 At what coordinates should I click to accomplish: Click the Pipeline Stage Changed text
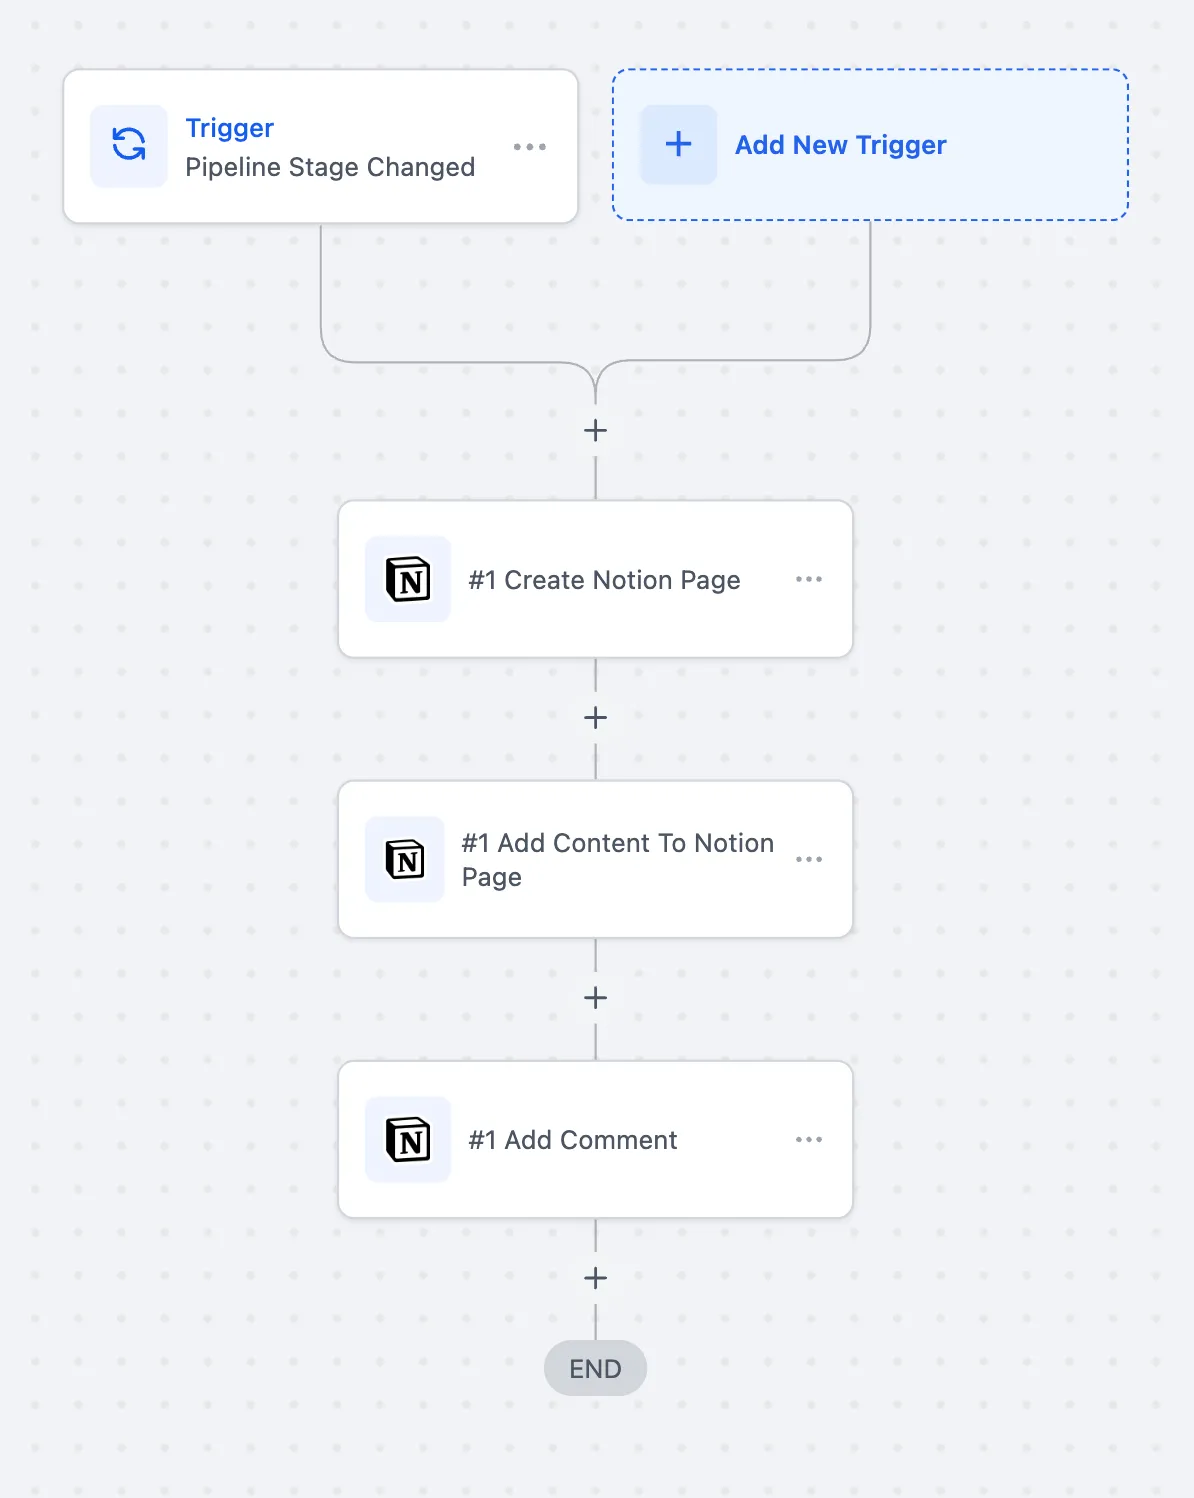click(x=330, y=167)
